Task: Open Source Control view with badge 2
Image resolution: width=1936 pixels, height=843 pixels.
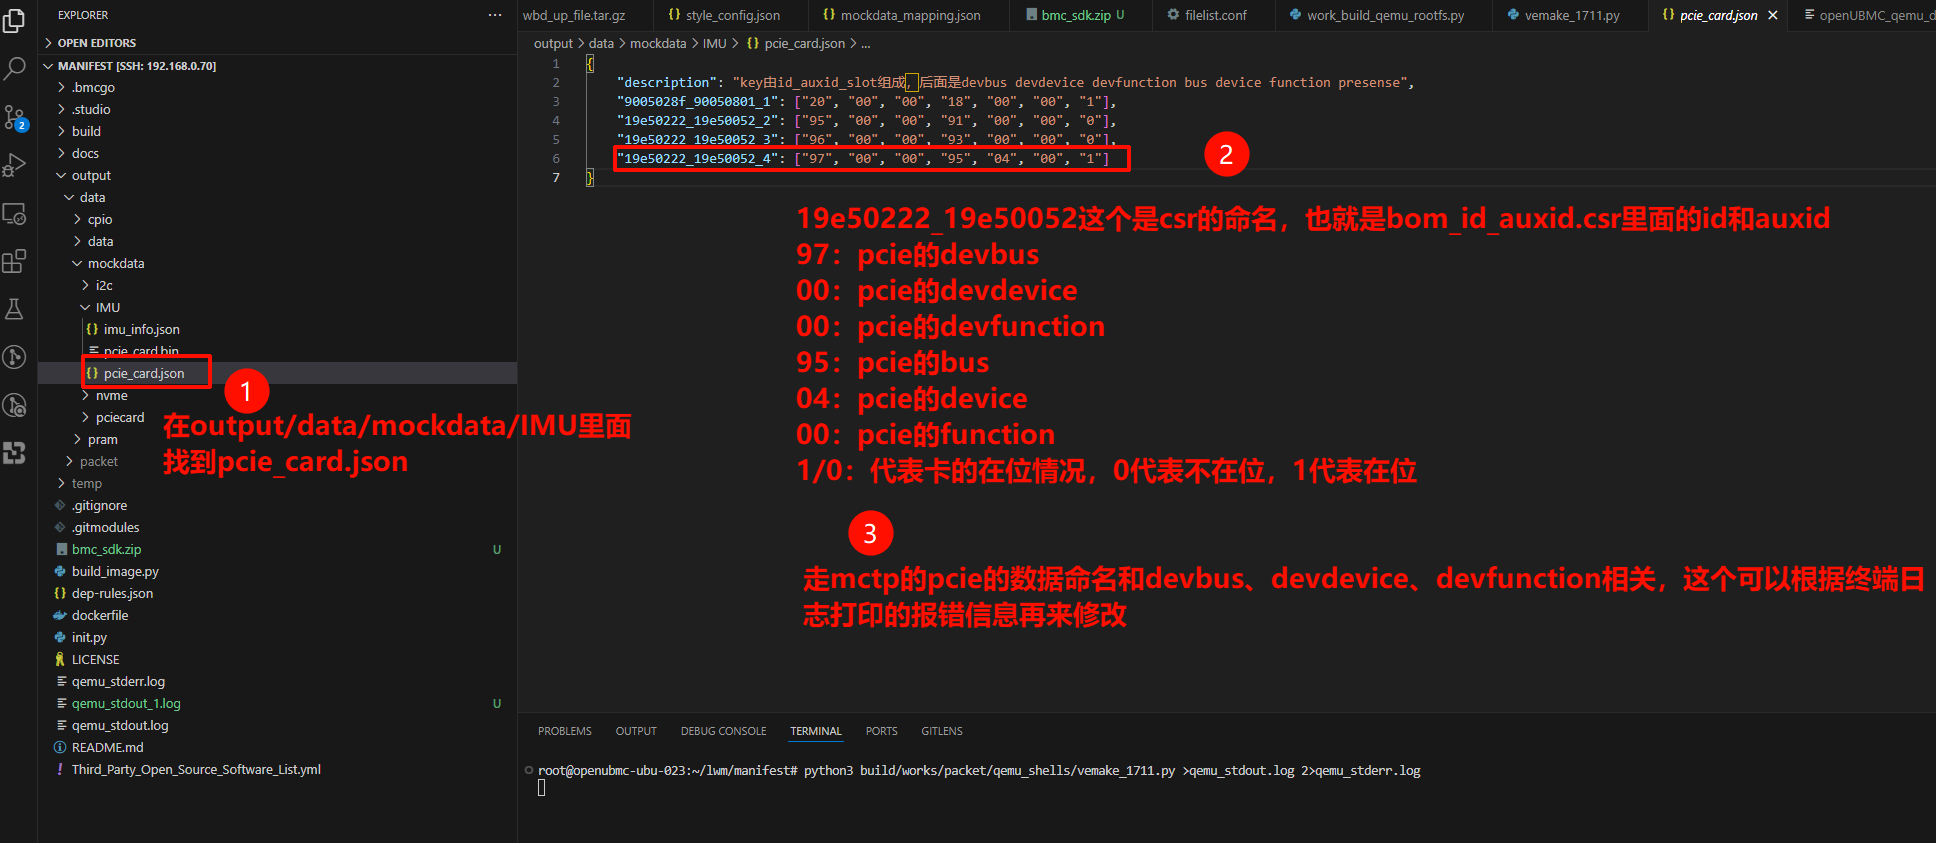Action: pyautogui.click(x=15, y=117)
